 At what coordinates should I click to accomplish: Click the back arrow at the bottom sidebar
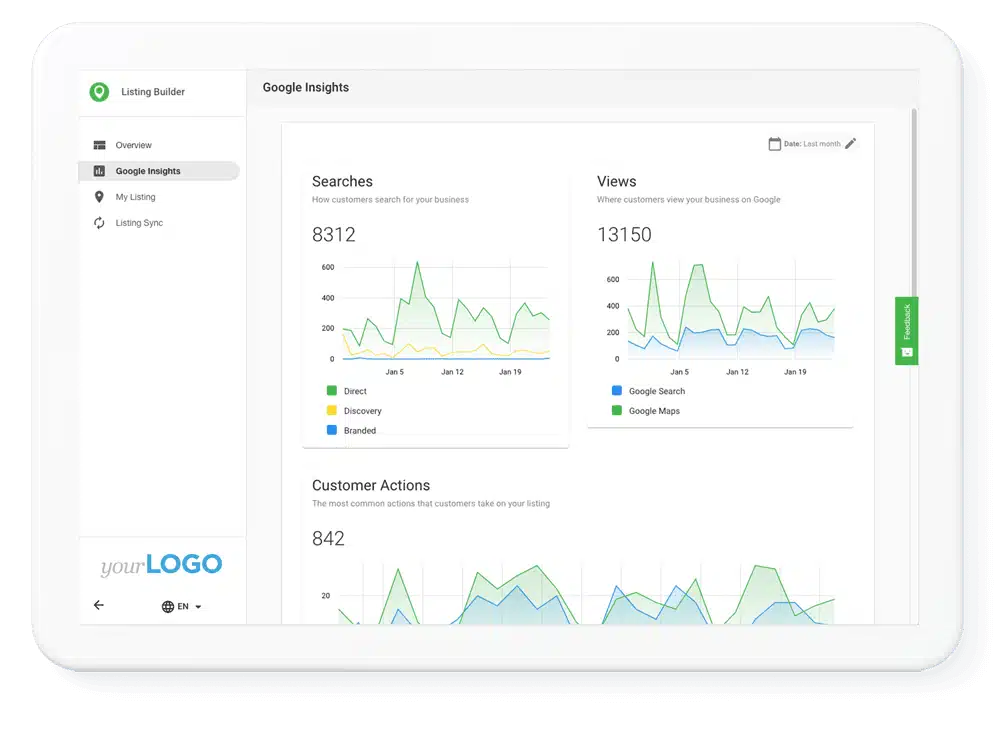click(97, 605)
